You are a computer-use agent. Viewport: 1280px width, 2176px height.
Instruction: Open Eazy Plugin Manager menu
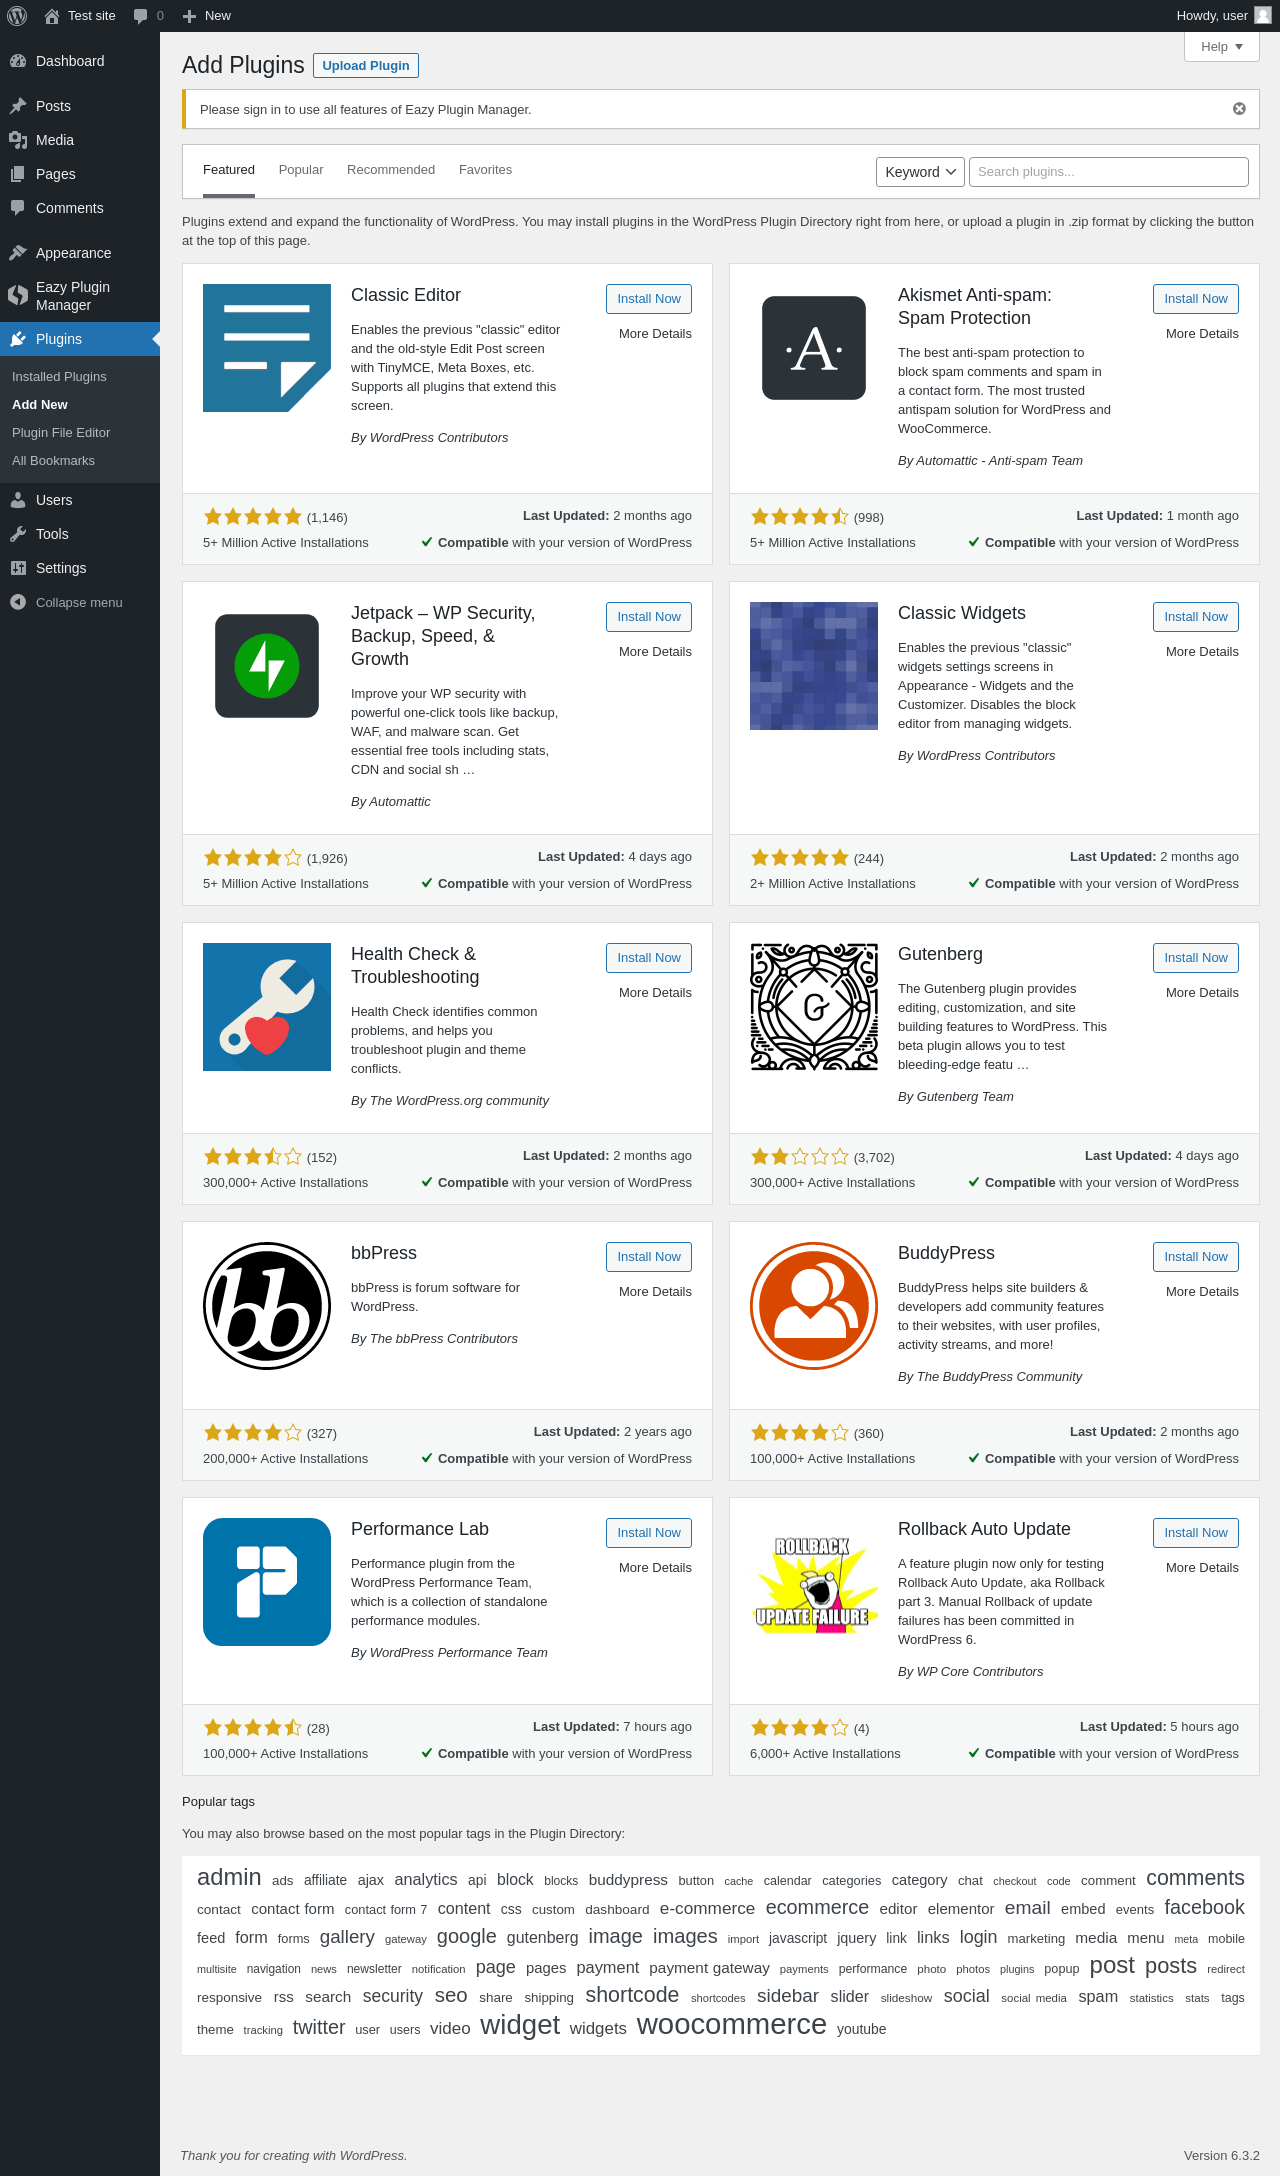(80, 296)
